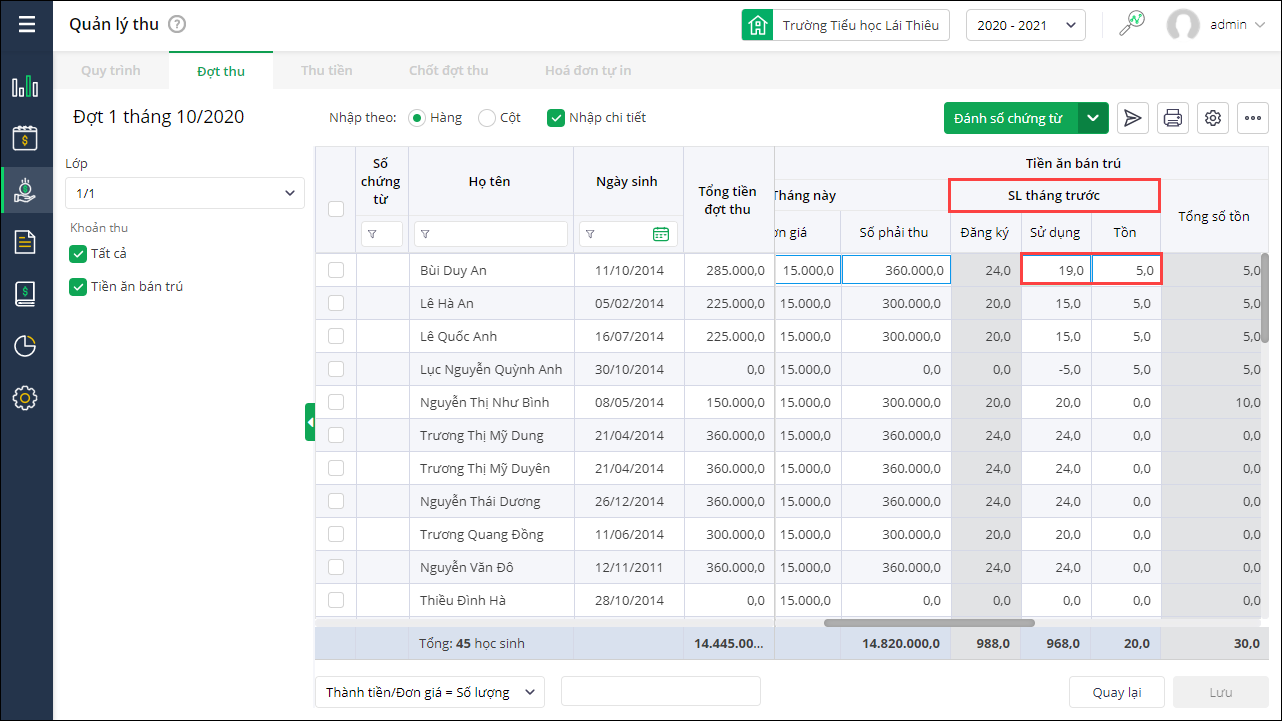1282x721 pixels.
Task: Toggle the Nhập chi tiết checkbox
Action: pos(556,118)
